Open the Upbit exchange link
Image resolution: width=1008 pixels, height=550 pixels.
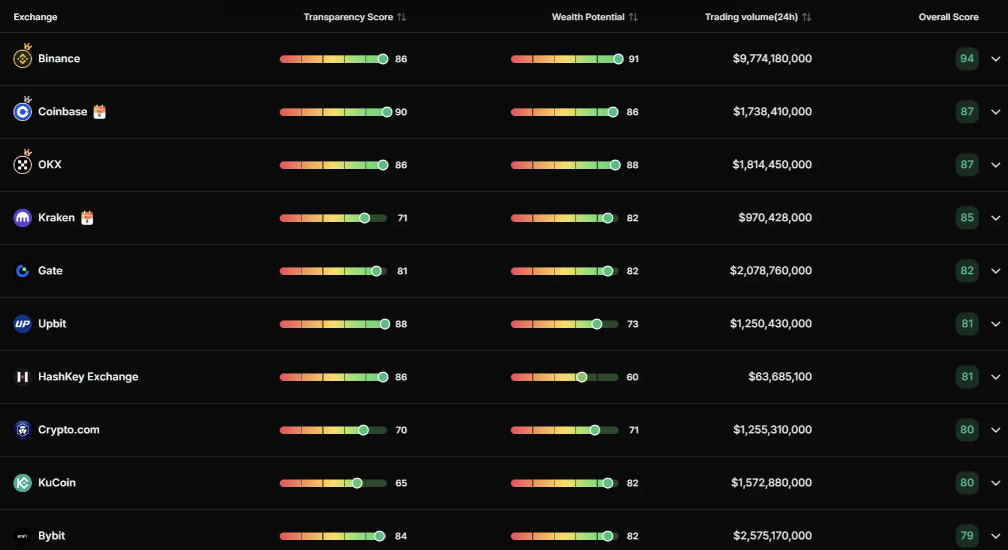click(x=52, y=324)
